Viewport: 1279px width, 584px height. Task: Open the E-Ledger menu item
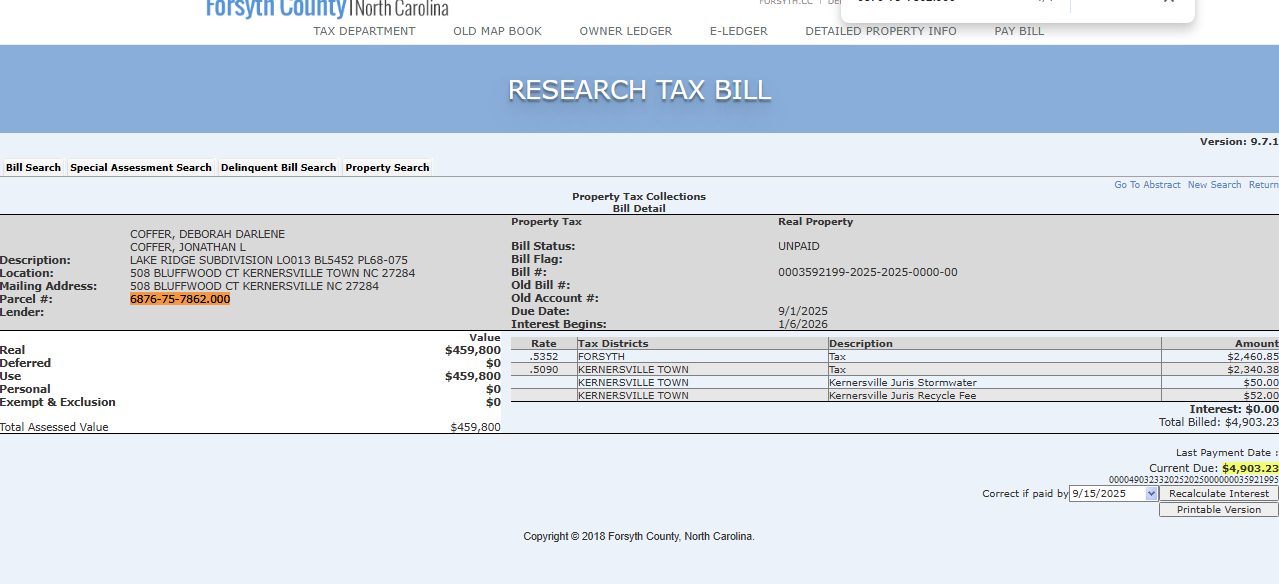click(x=738, y=31)
